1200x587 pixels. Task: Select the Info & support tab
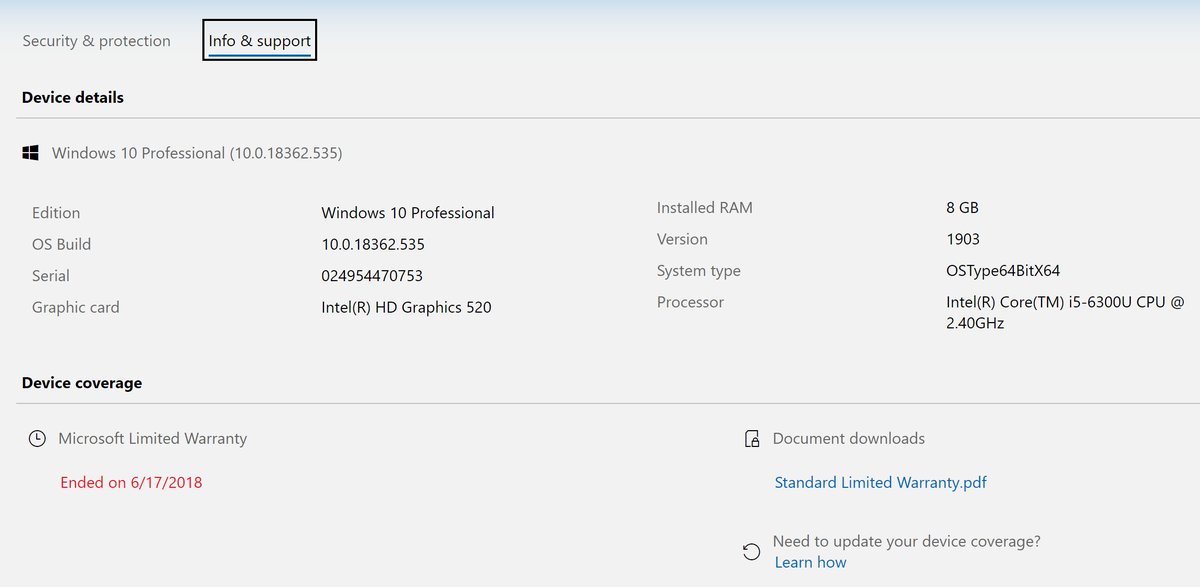(260, 41)
